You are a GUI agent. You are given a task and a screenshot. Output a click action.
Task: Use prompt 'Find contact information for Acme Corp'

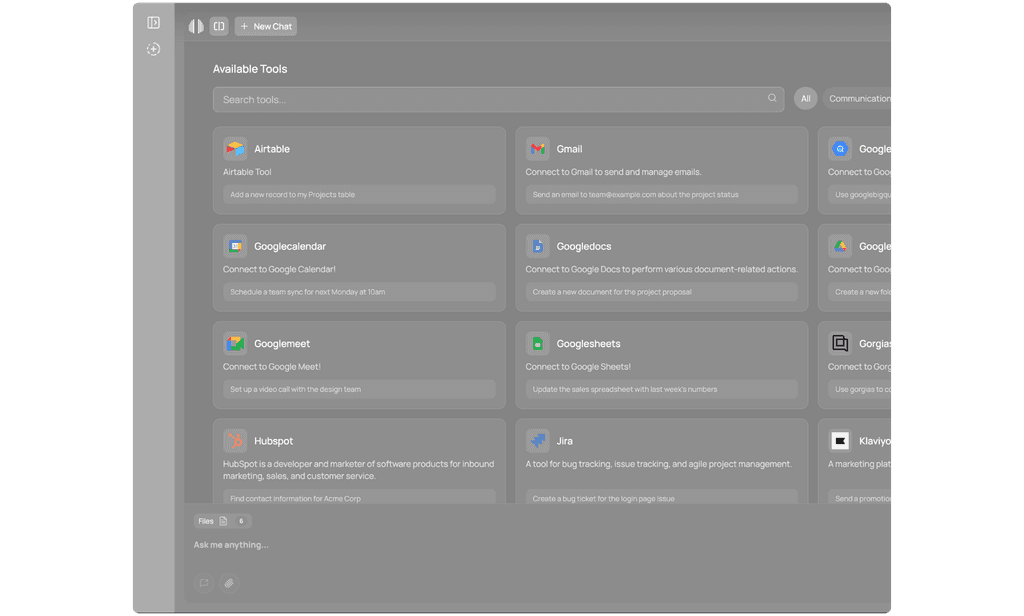pos(359,497)
